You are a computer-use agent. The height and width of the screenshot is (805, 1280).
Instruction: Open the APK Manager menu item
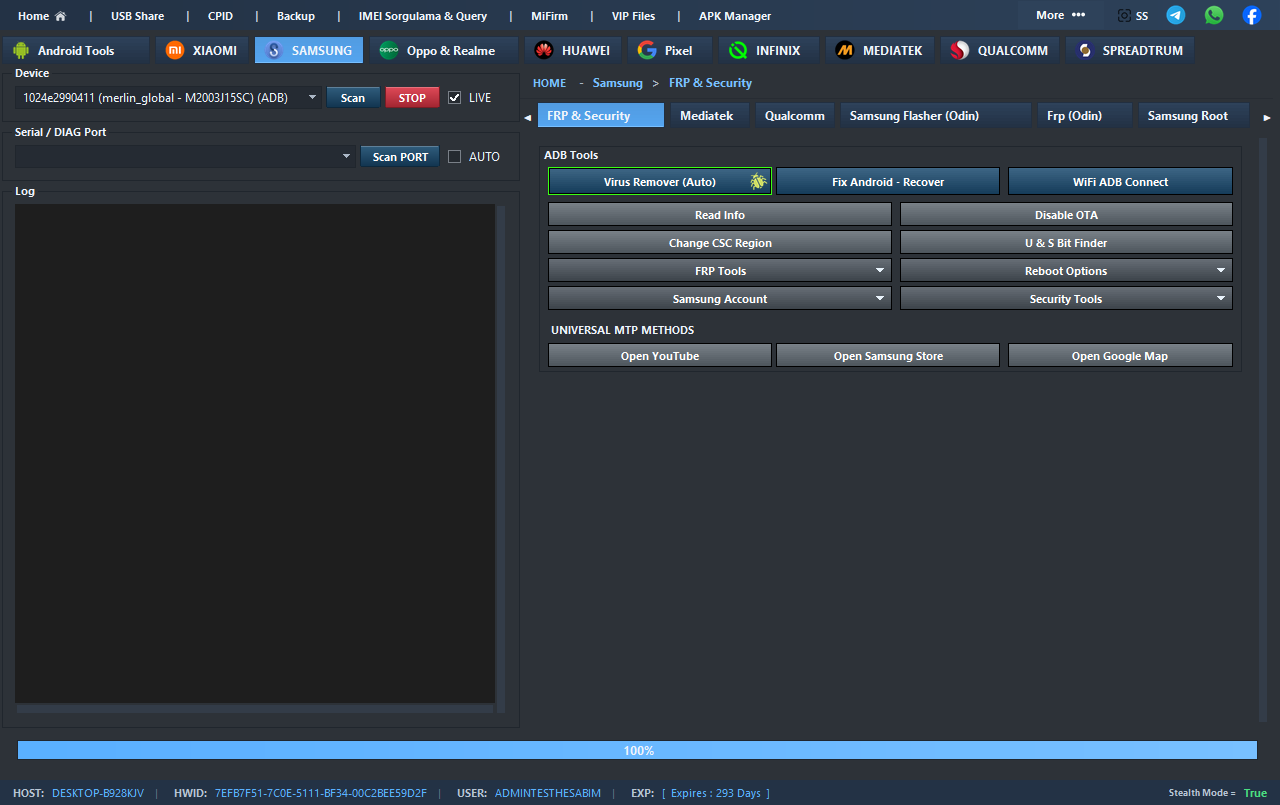coord(735,16)
